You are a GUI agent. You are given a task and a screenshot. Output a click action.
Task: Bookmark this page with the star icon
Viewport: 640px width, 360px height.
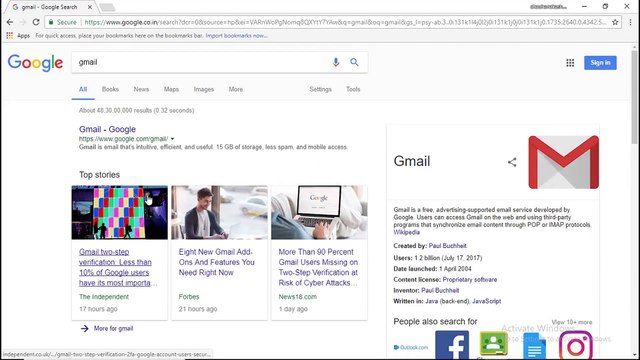coord(615,22)
